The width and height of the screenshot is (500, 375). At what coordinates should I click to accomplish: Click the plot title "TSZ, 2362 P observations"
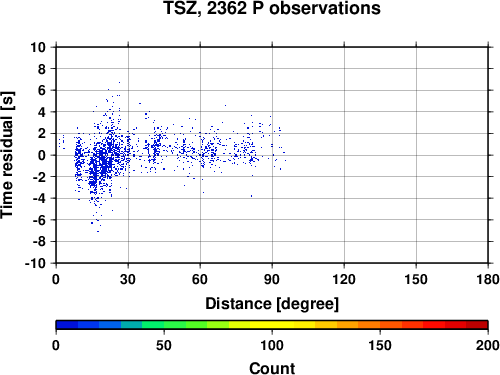click(x=272, y=8)
